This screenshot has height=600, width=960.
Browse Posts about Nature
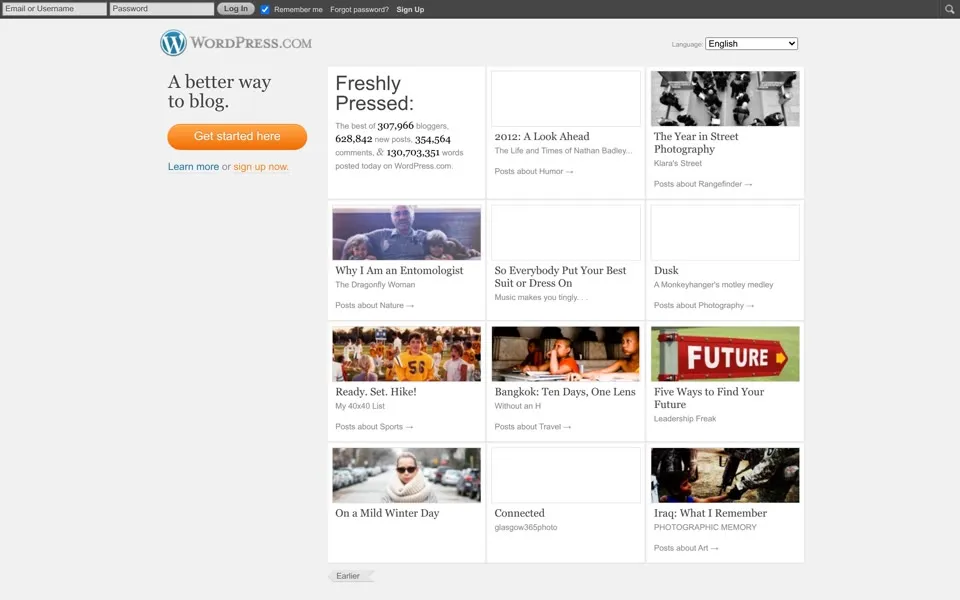pyautogui.click(x=374, y=305)
